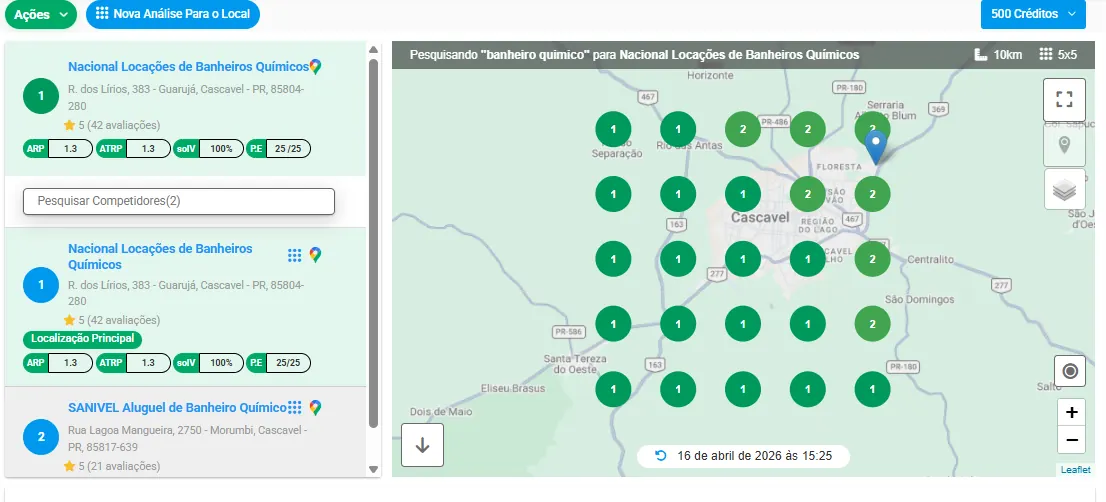Open Google Maps icon in Localização Principal card
The image size is (1106, 502).
(x=315, y=255)
